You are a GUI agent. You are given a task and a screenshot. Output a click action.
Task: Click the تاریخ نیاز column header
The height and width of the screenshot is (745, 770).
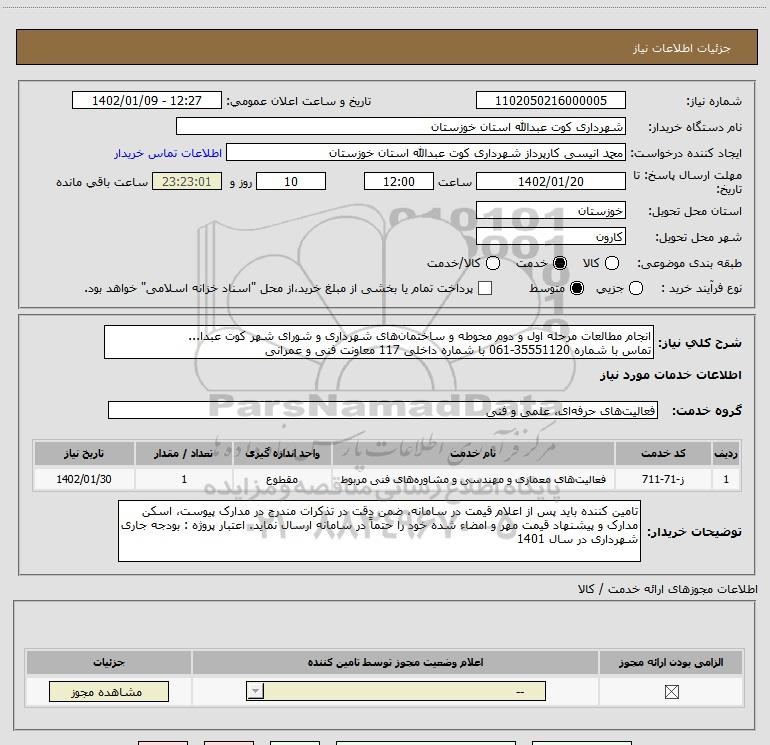click(x=84, y=453)
